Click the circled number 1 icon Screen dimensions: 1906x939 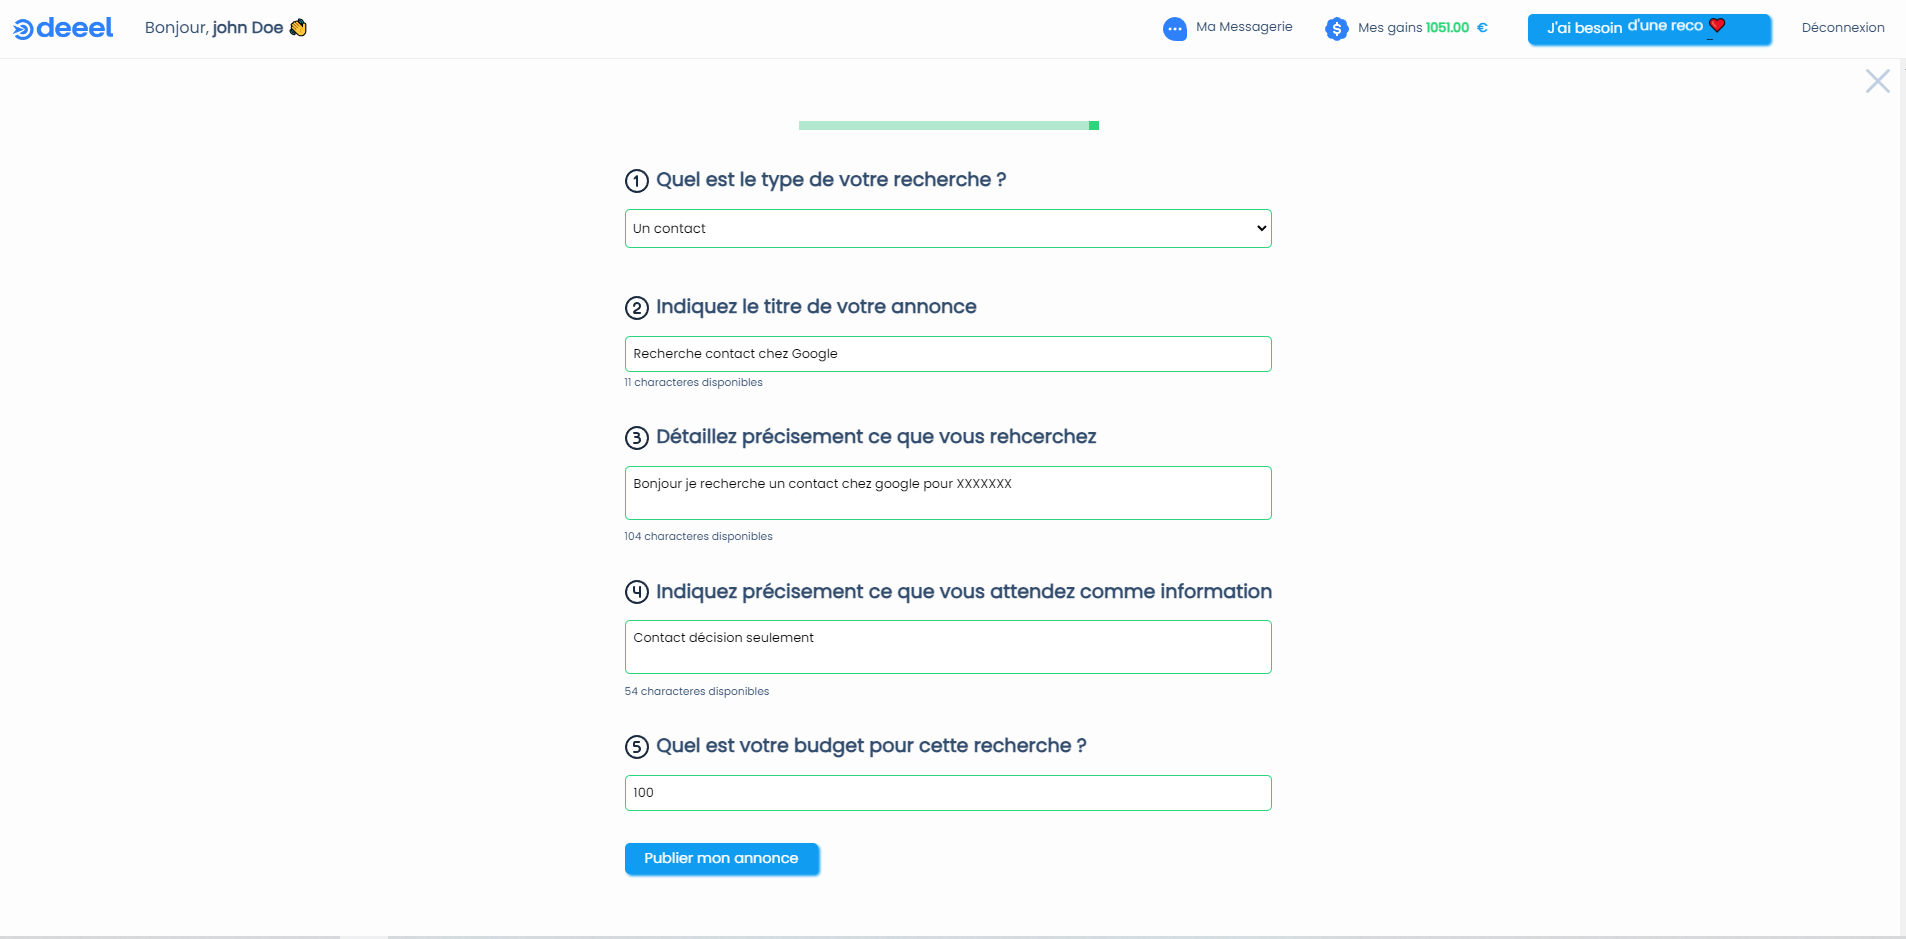point(637,181)
